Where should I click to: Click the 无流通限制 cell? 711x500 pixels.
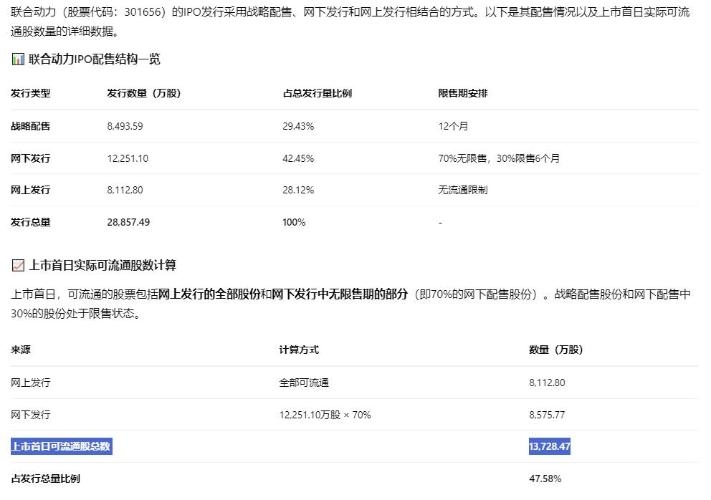pyautogui.click(x=463, y=190)
